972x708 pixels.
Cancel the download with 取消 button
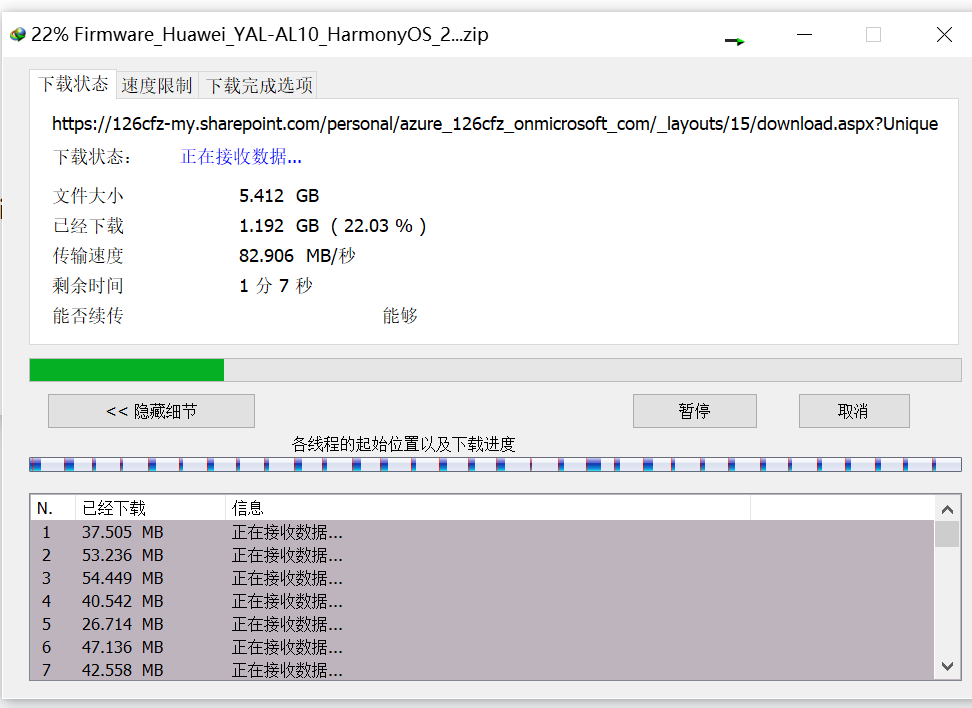(854, 411)
